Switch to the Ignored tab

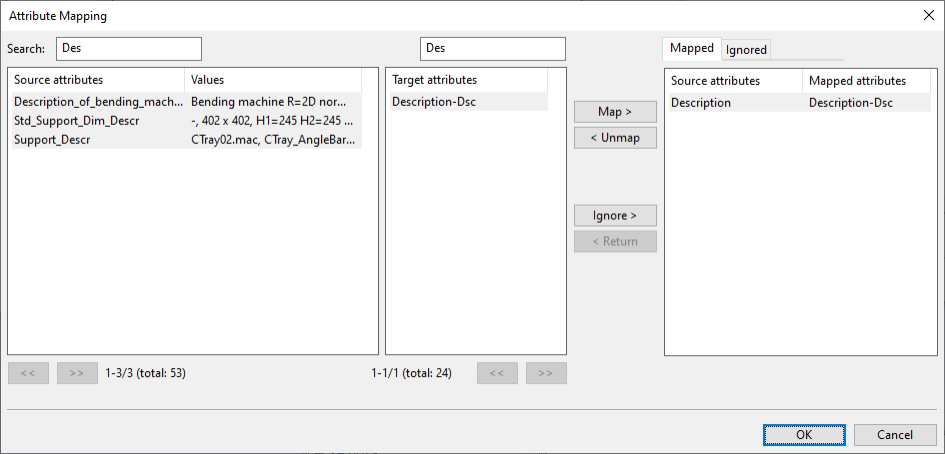[x=746, y=50]
